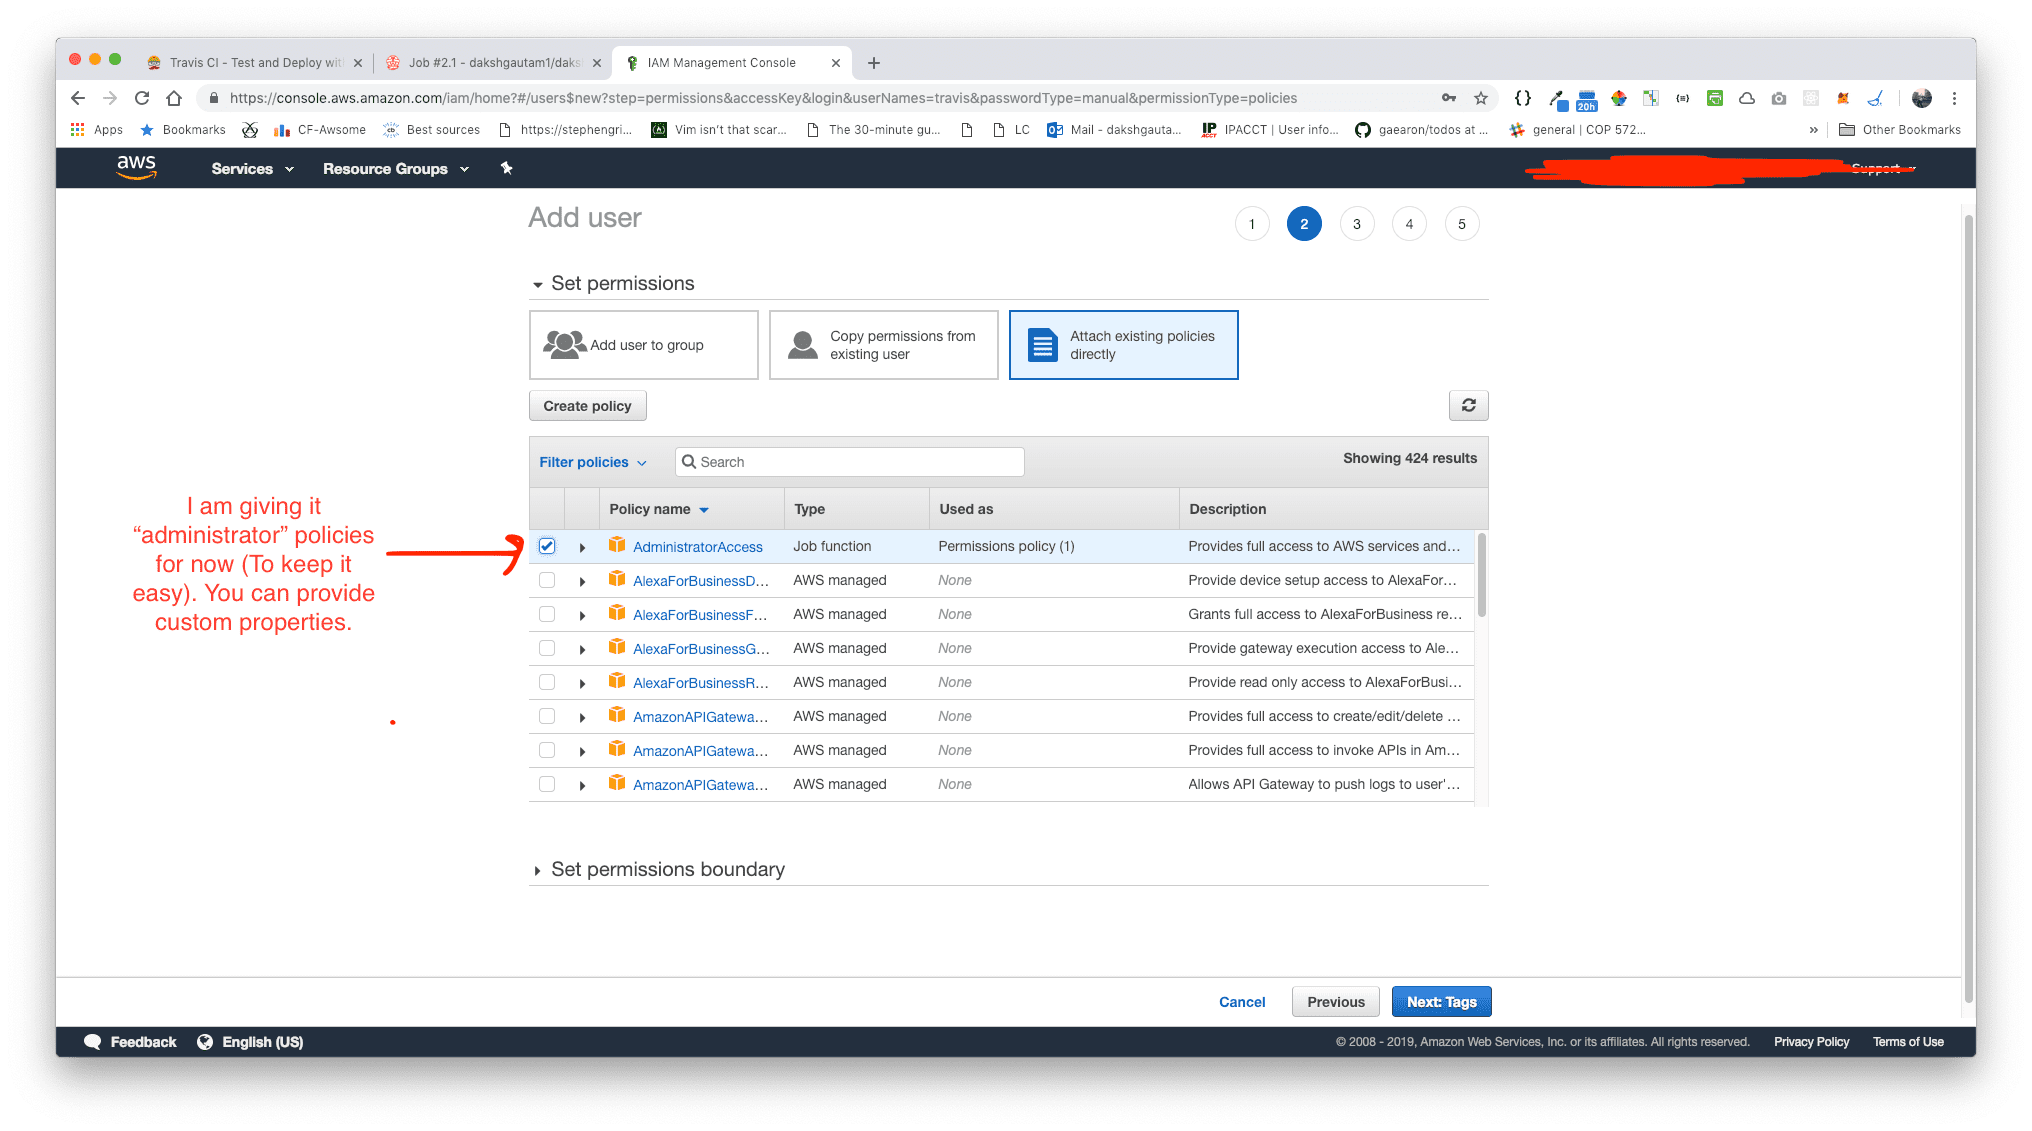Click the camera extension icon
The height and width of the screenshot is (1131, 2032).
[x=1779, y=98]
